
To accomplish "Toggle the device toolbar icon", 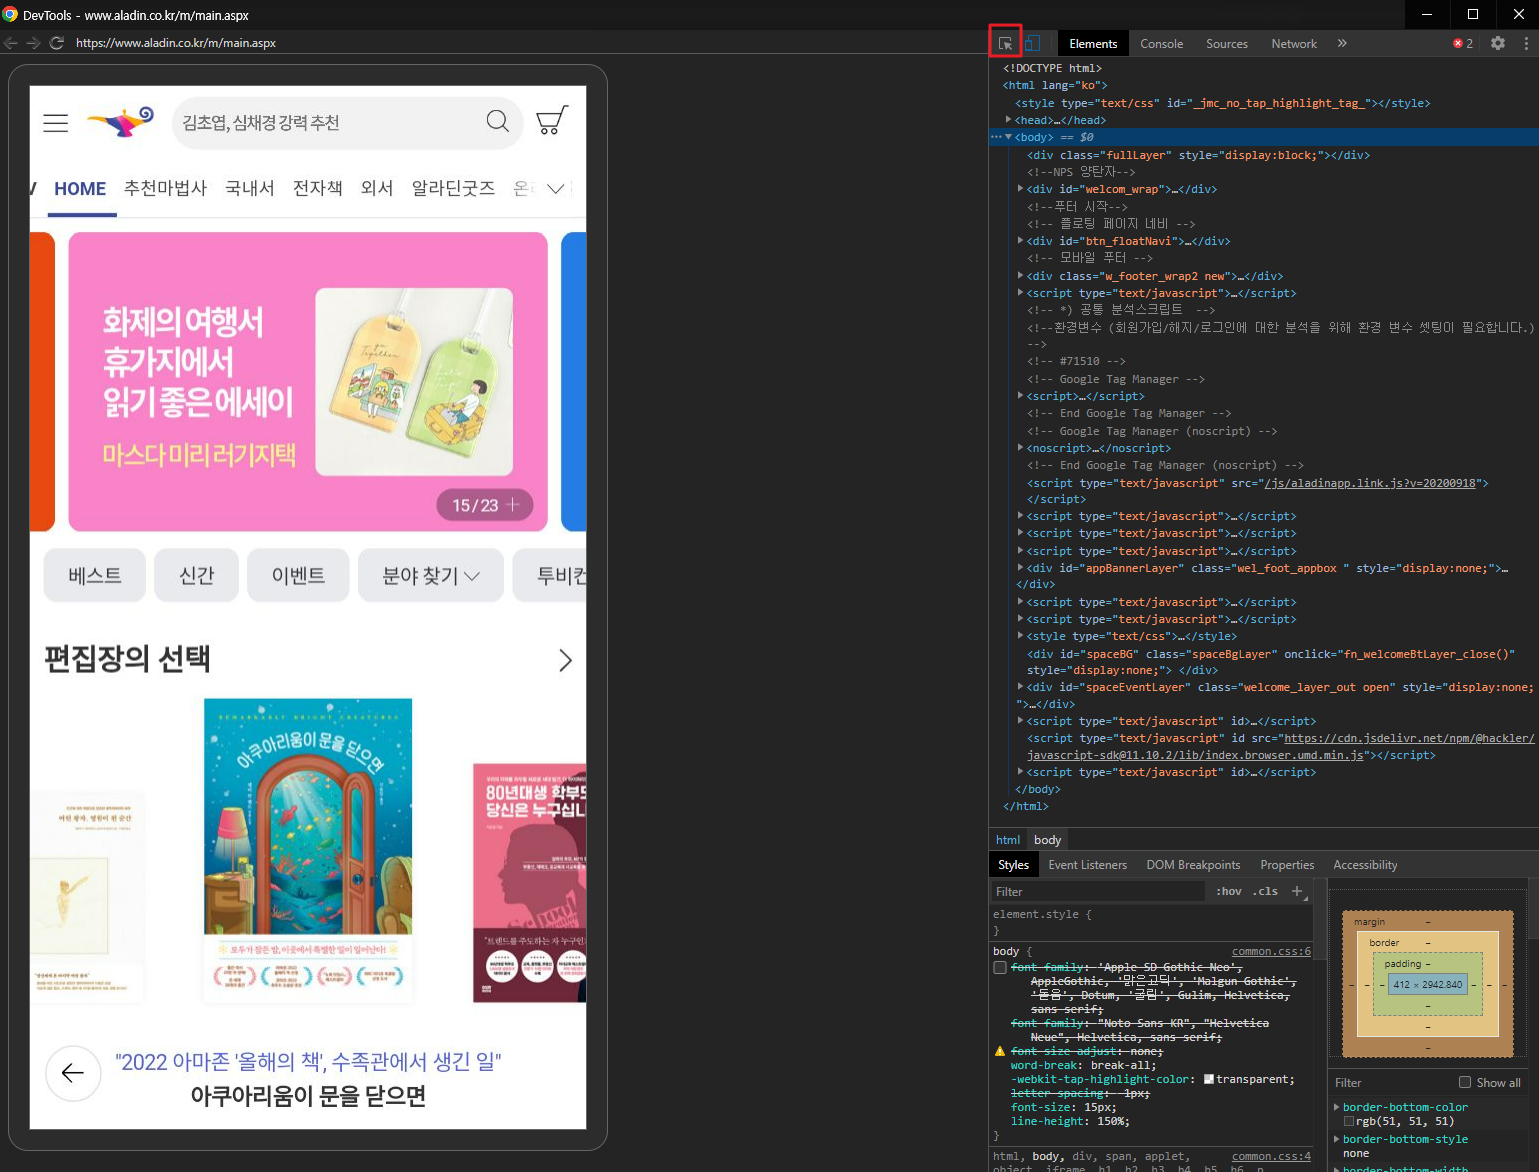I will point(1032,43).
